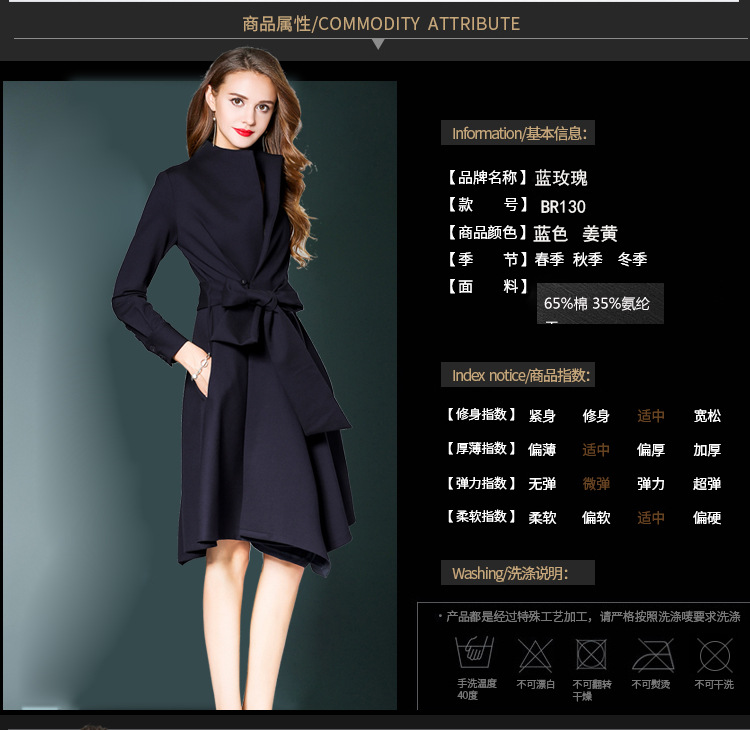750x730 pixels.
Task: Select 适中 in the 修身指数 row
Action: tap(651, 416)
